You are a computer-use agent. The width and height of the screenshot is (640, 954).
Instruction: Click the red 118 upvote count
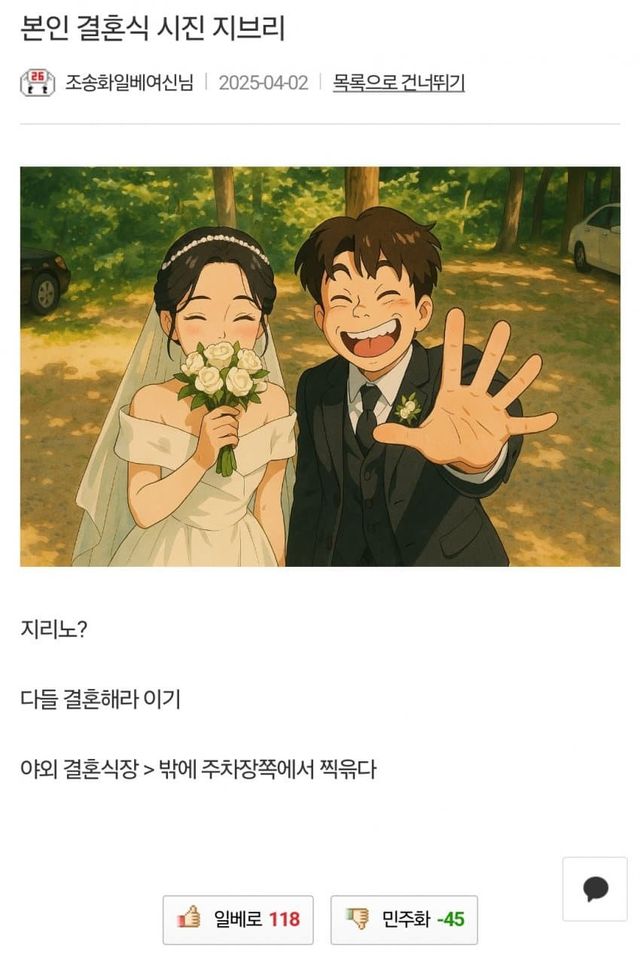click(x=285, y=919)
